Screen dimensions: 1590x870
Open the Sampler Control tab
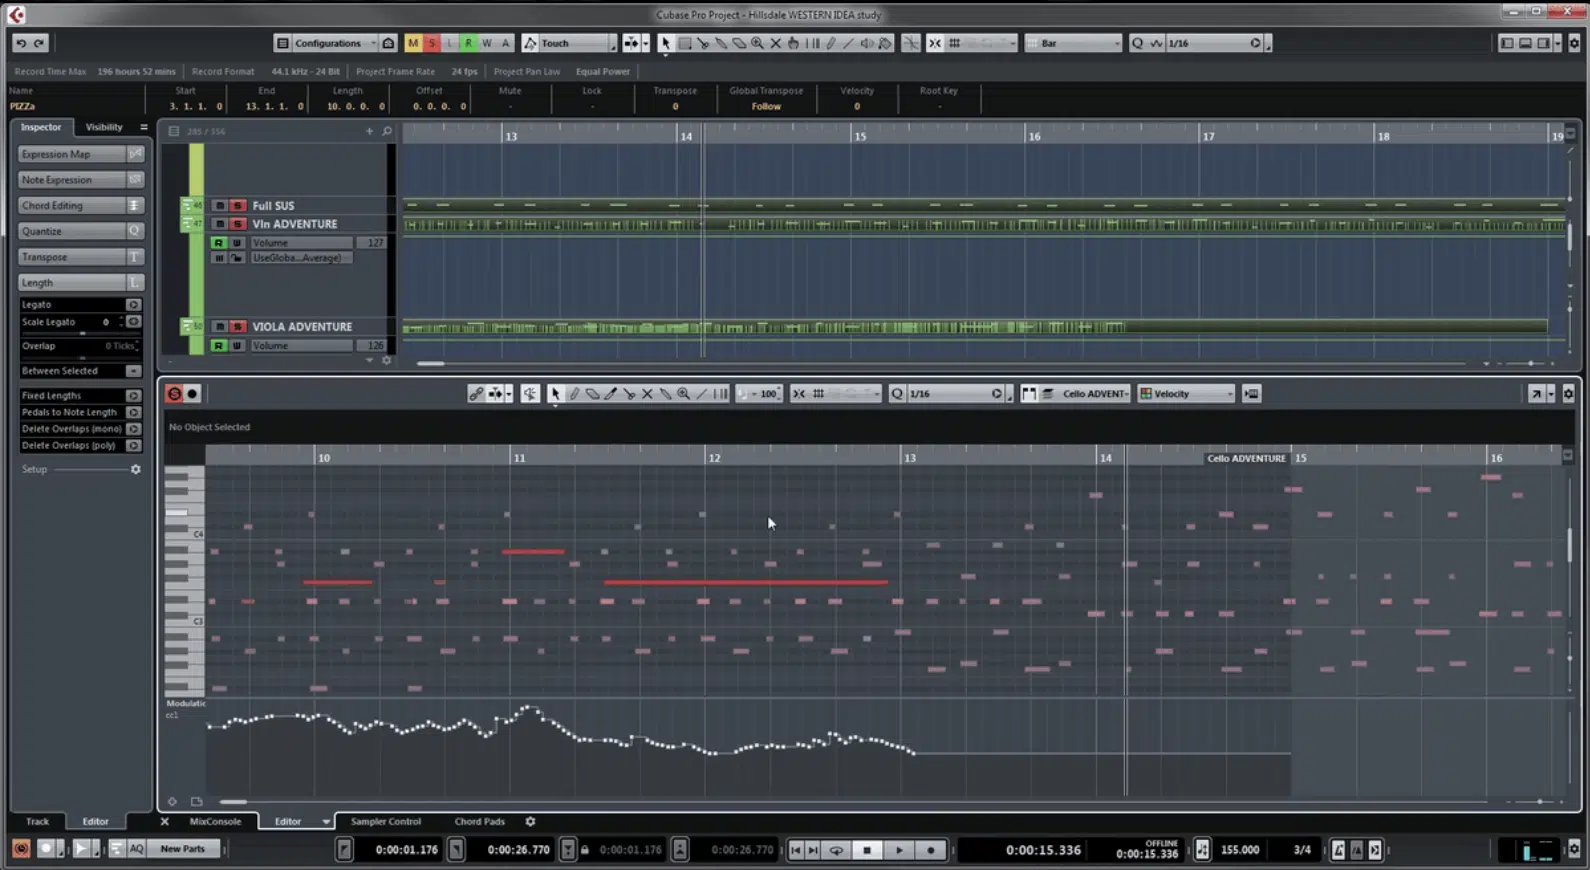point(386,822)
